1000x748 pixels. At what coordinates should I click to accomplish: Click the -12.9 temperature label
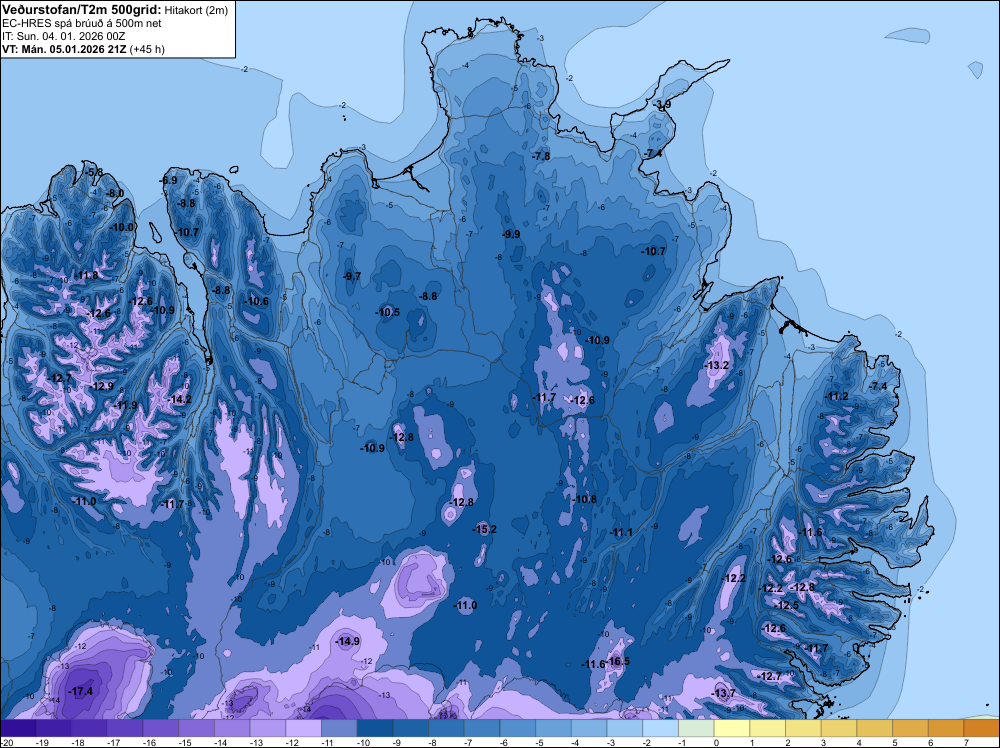coord(101,386)
